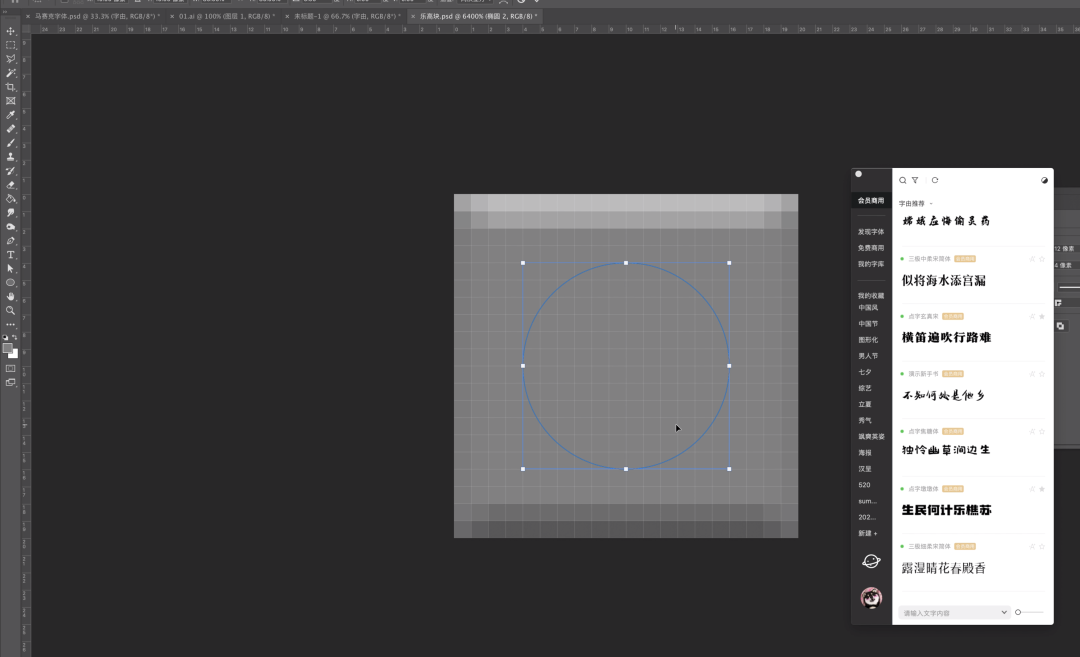The height and width of the screenshot is (657, 1080).
Task: Switch to the 01.ai document tab
Action: [x=224, y=17]
